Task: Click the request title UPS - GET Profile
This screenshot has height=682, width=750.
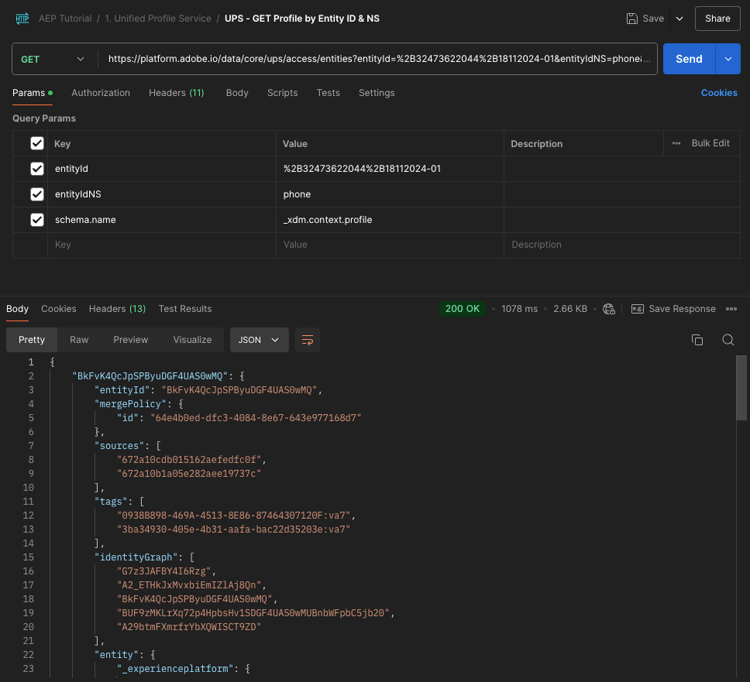Action: tap(302, 19)
